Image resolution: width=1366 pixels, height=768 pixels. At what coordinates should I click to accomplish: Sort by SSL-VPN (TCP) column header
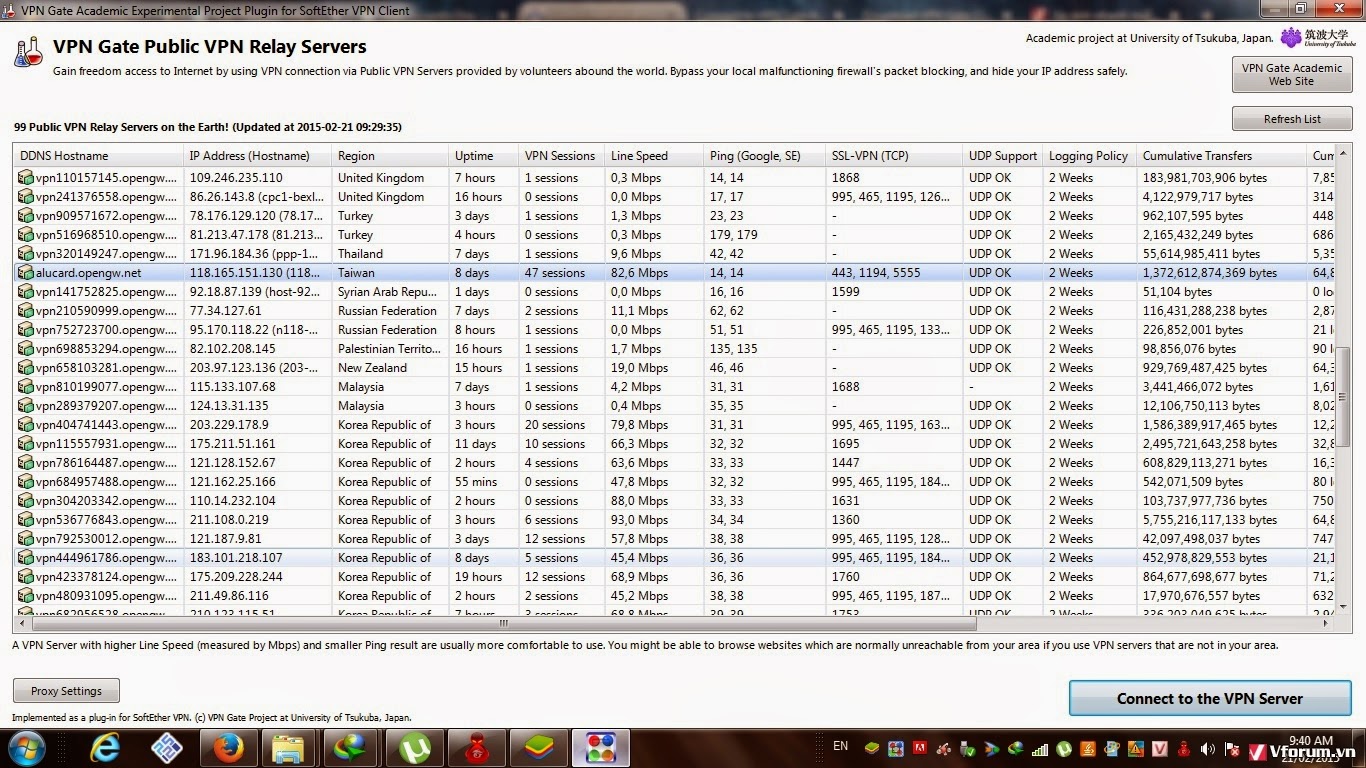[894, 156]
